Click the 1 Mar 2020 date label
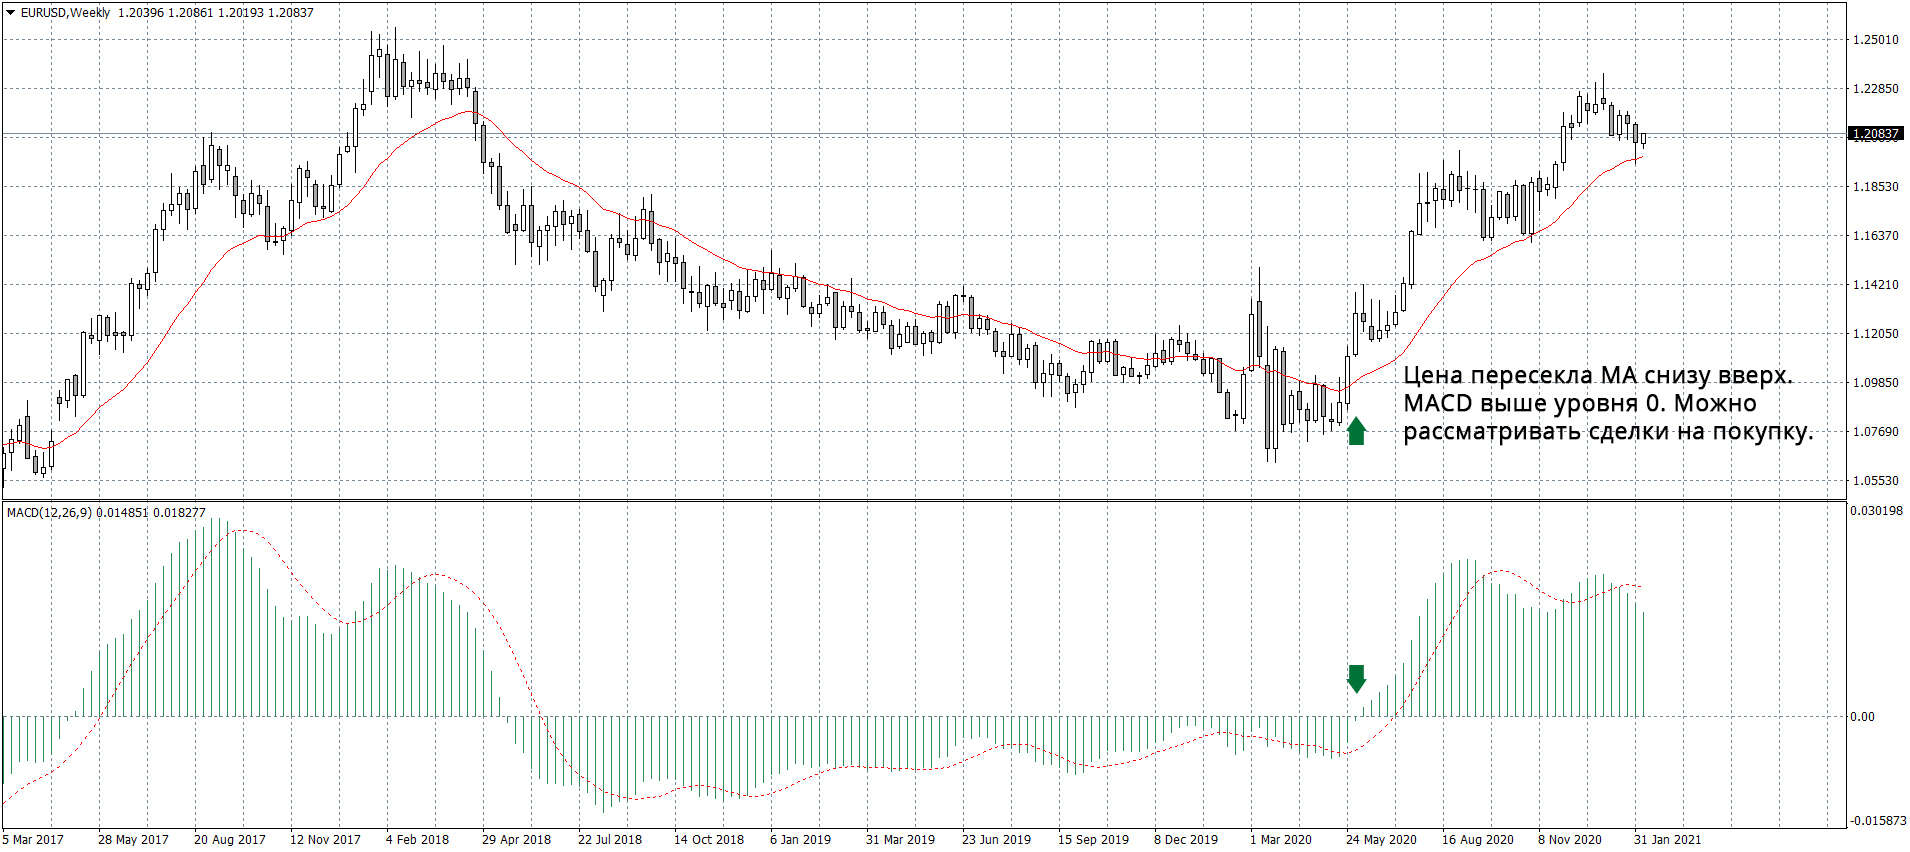The image size is (1910, 852). pyautogui.click(x=1281, y=840)
